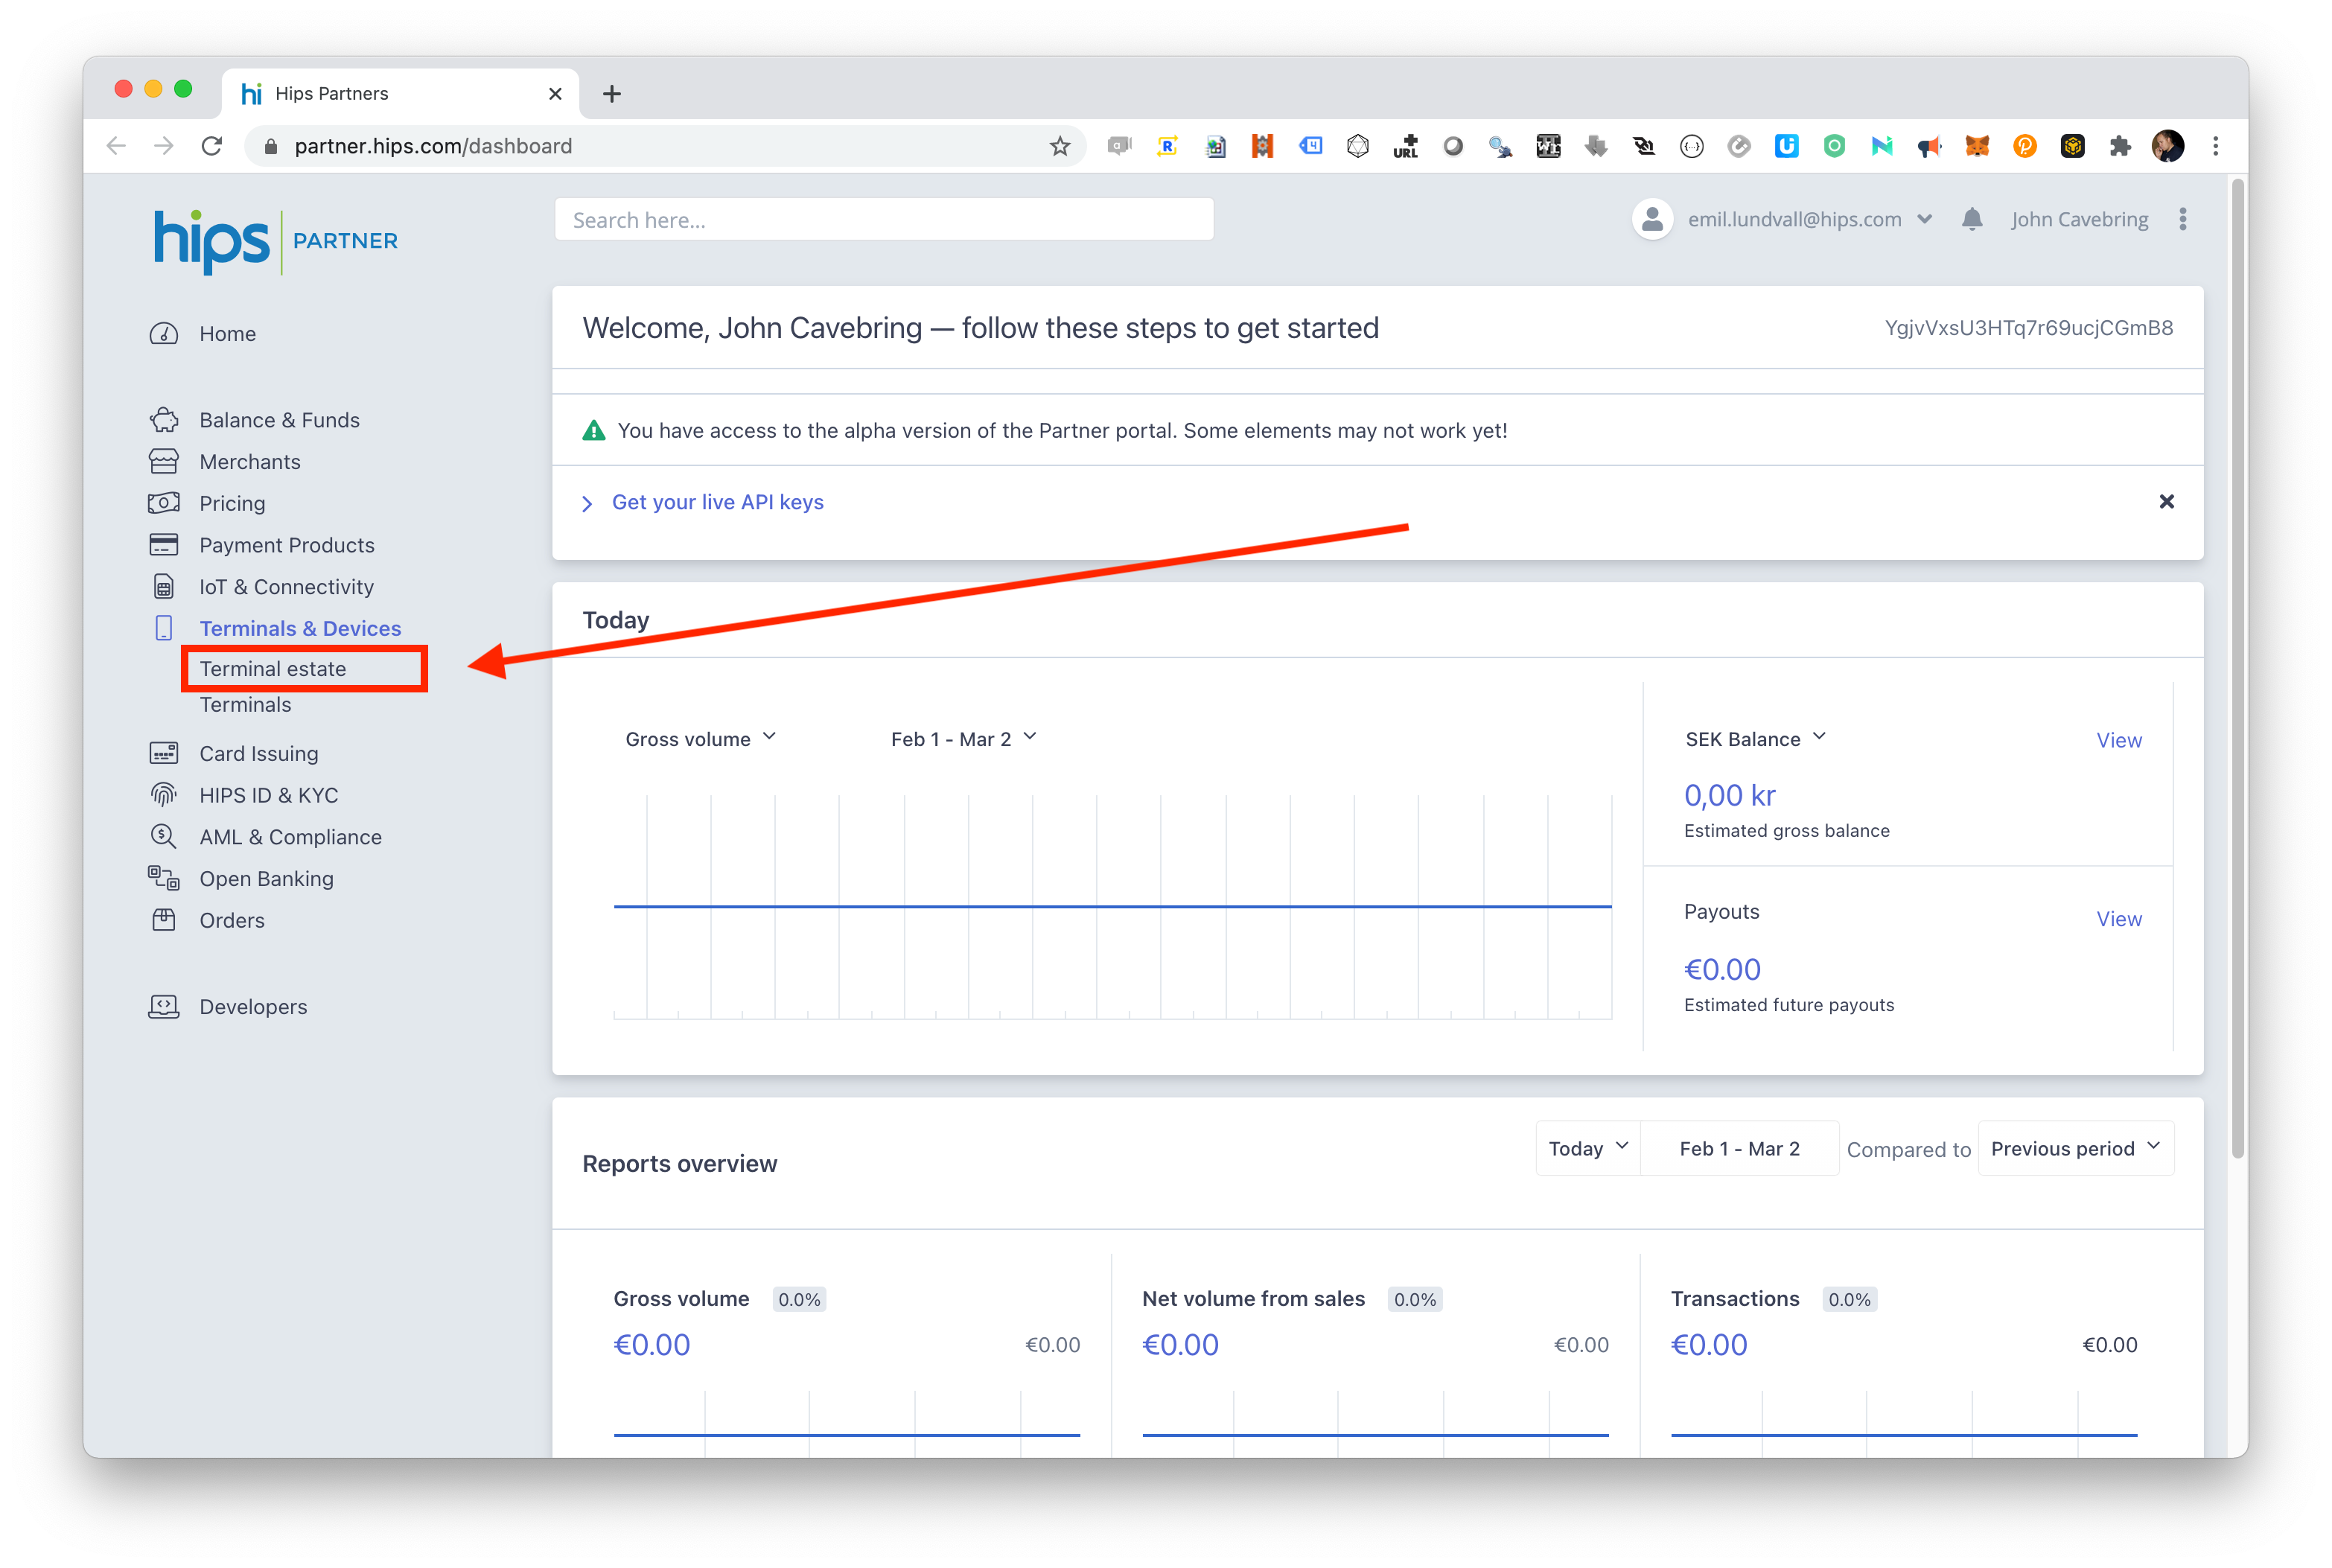Open the SEK Balance currency dropdown
Image resolution: width=2332 pixels, height=1568 pixels.
[x=1755, y=739]
